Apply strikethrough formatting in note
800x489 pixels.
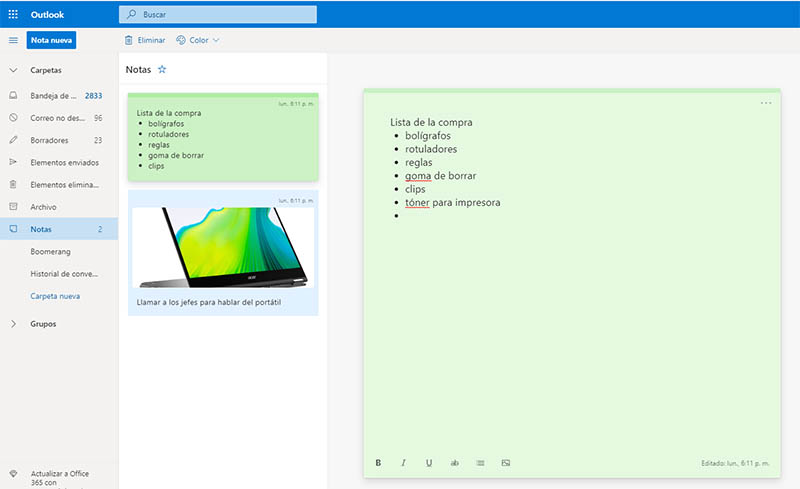point(454,463)
